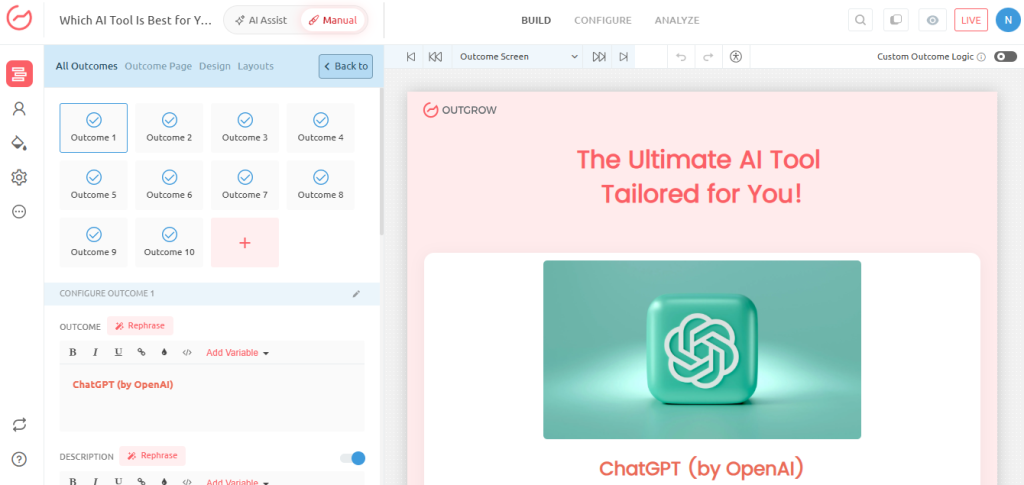Go to previous screen double-arrow icon

[436, 57]
